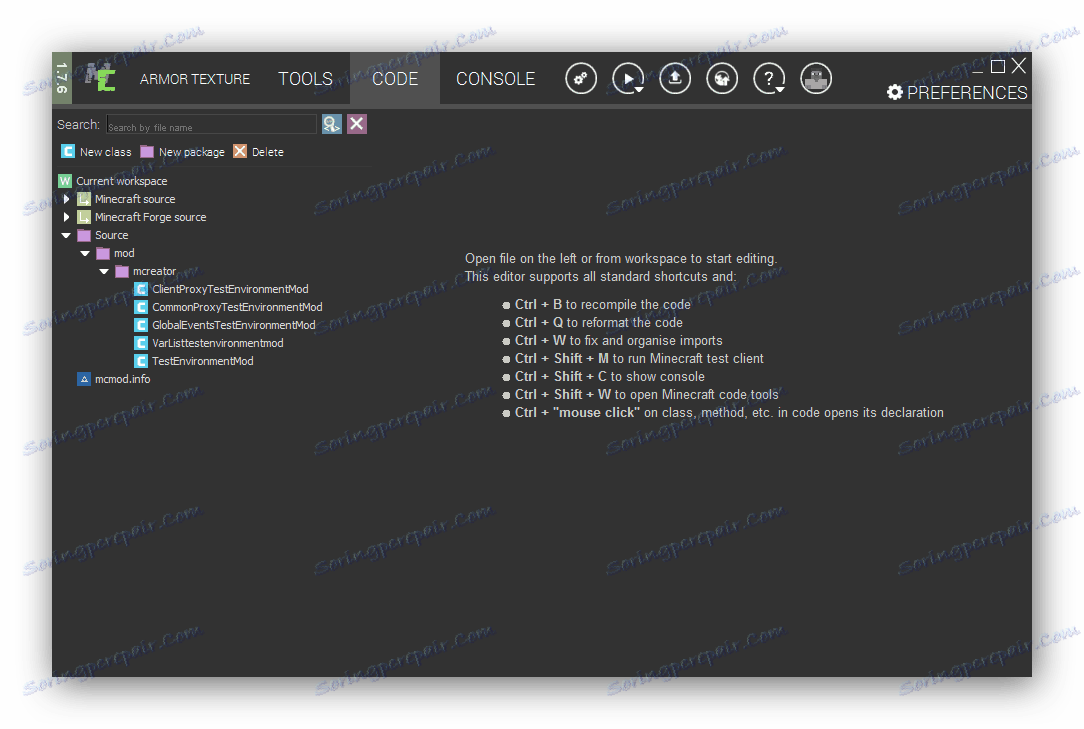Click the gears build workspace icon
1084x729 pixels.
[x=581, y=78]
